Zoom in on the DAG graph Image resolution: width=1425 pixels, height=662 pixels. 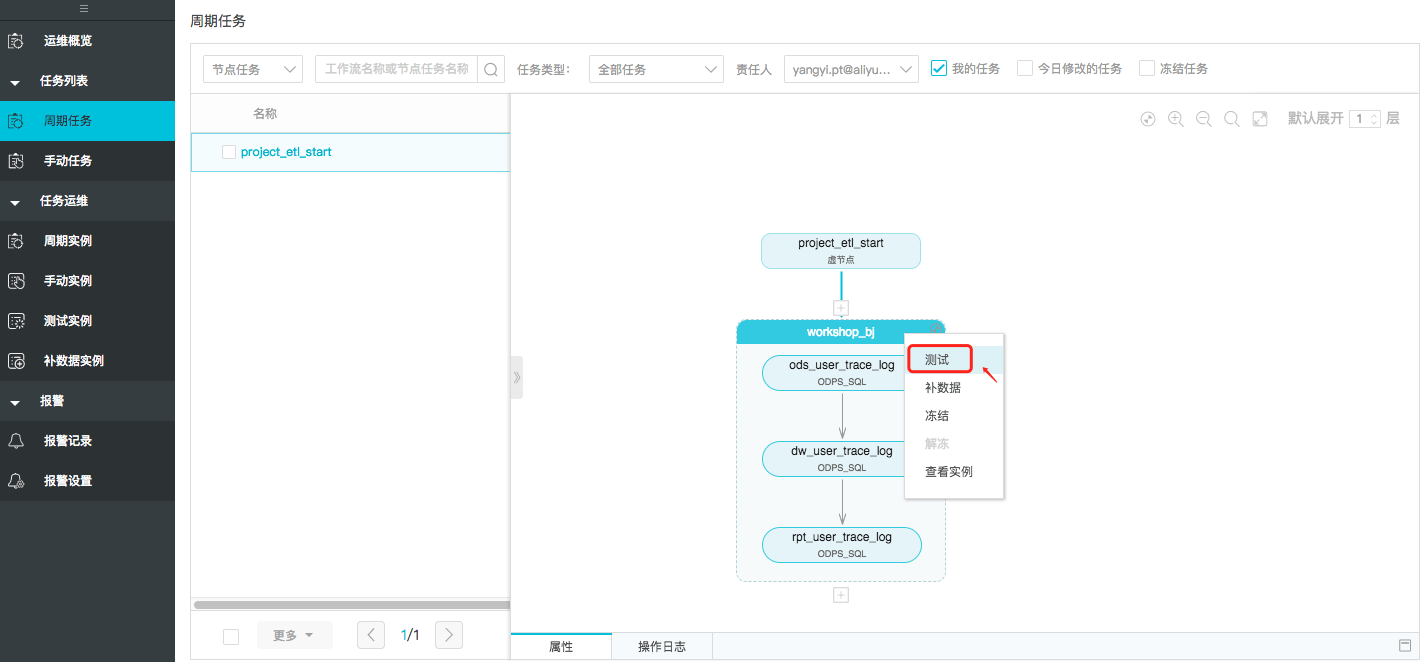[1176, 119]
